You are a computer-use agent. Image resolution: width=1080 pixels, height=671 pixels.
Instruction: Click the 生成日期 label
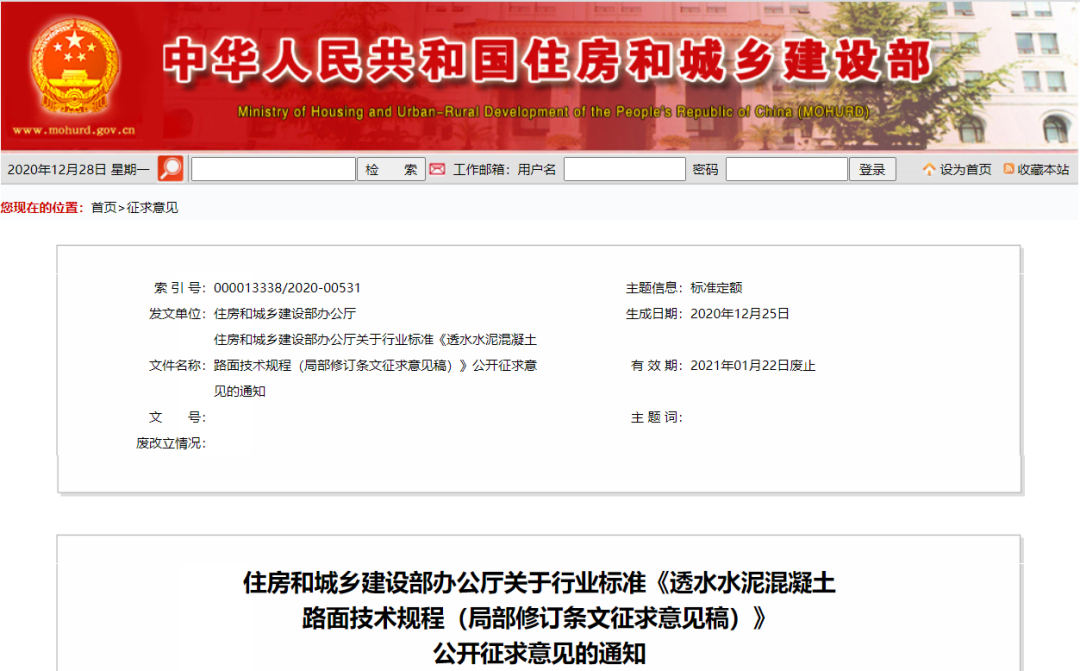pyautogui.click(x=654, y=313)
